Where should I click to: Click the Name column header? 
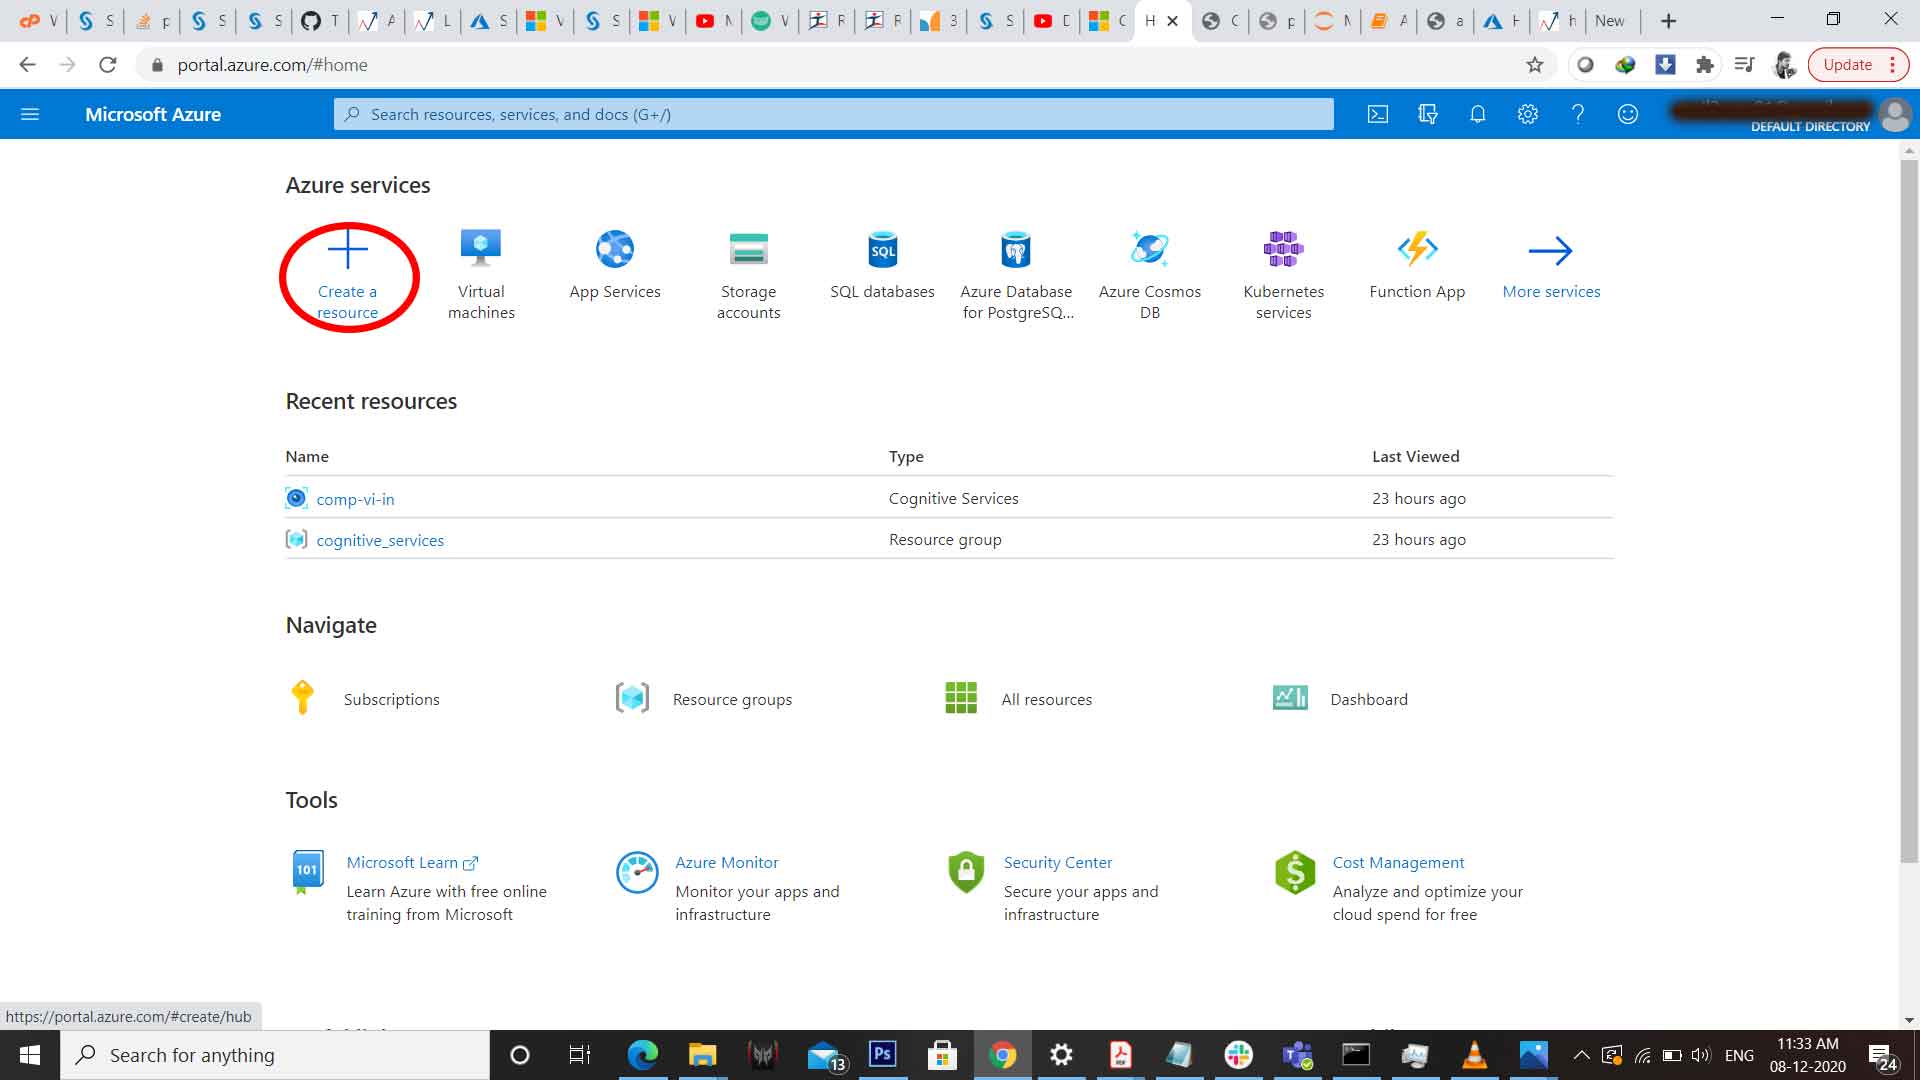[x=307, y=456]
